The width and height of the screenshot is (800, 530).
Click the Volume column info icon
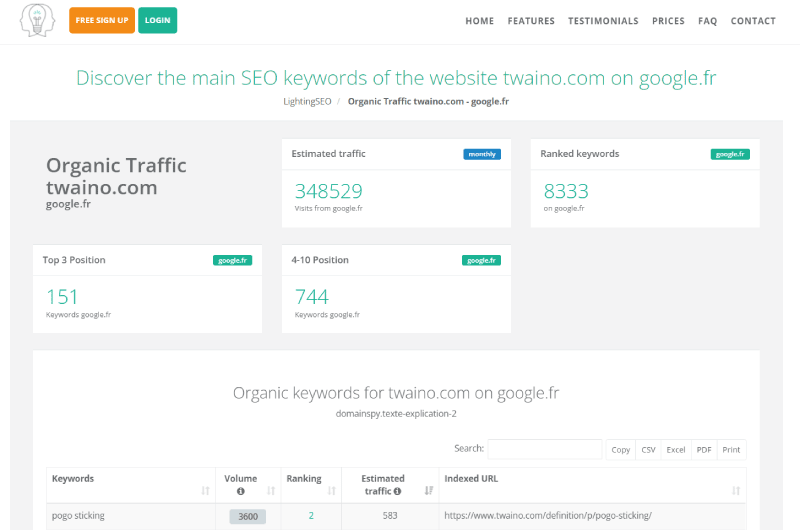pos(241,491)
